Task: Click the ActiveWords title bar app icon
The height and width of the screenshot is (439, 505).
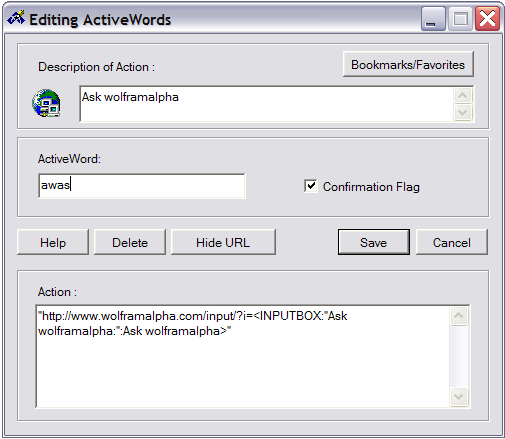Action: tap(16, 18)
